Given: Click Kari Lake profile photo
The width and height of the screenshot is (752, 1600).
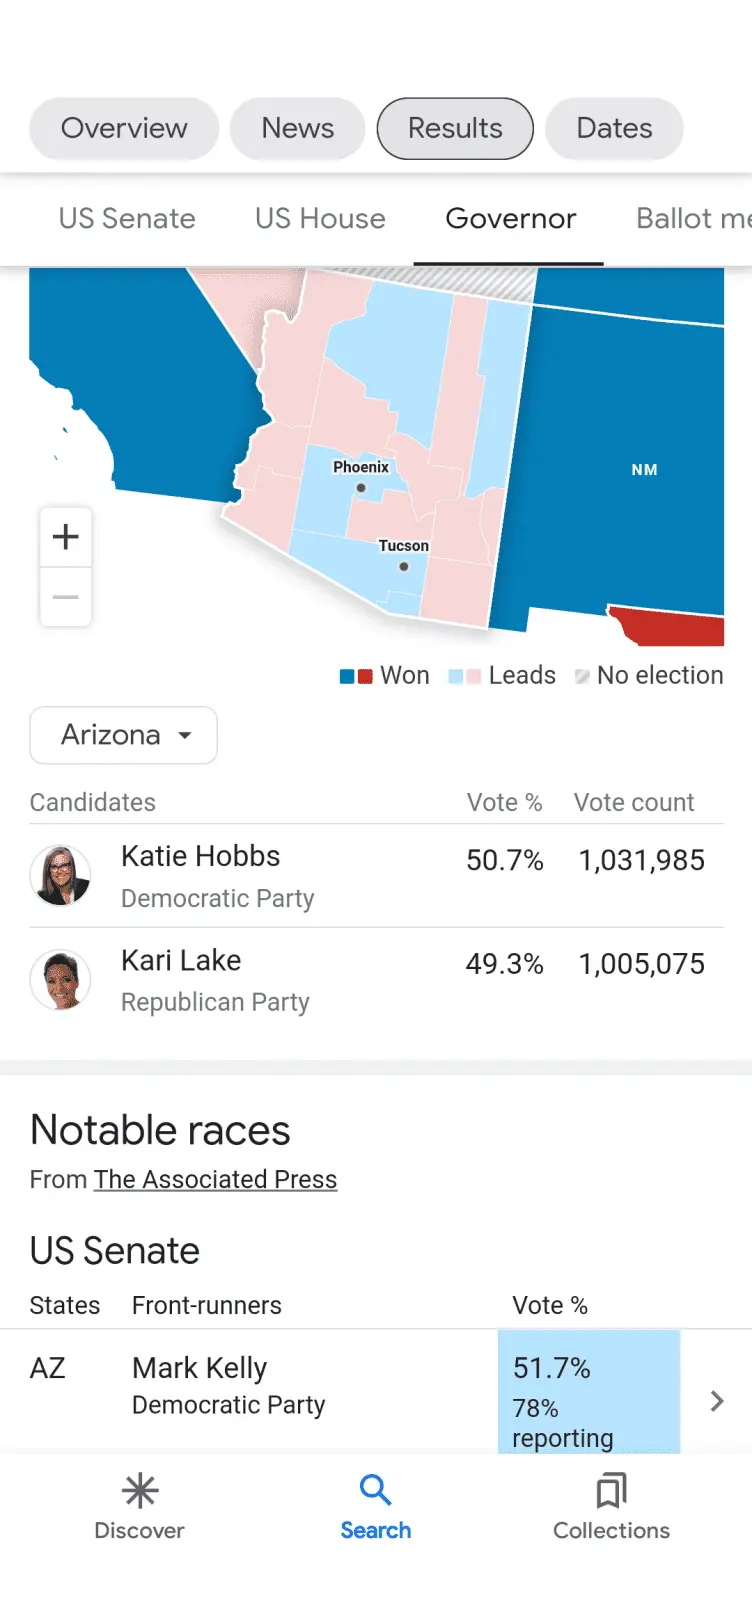Looking at the screenshot, I should click(x=61, y=980).
